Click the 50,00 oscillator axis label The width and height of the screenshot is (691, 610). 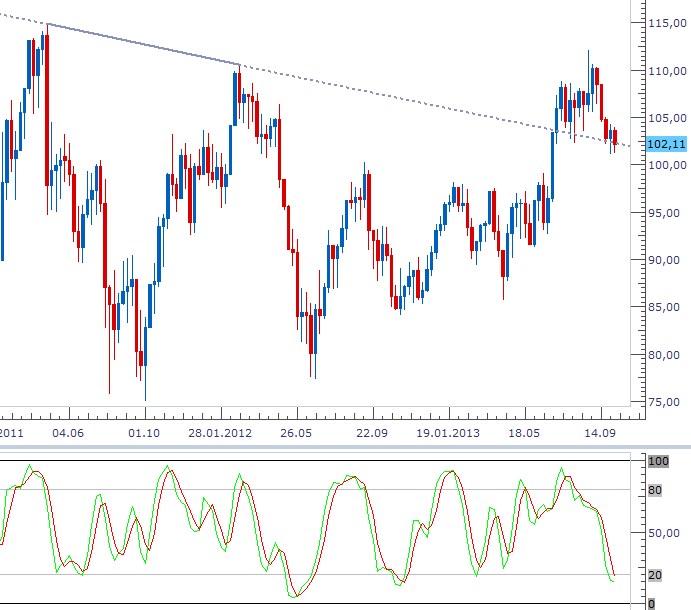pos(664,533)
